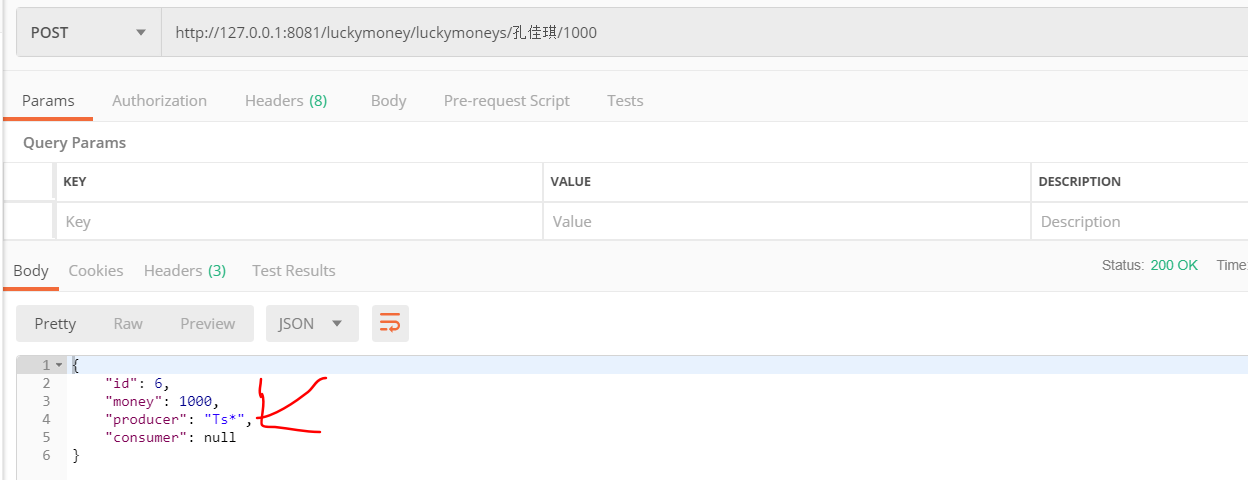The image size is (1248, 480).
Task: View the Test Results tab
Action: click(293, 271)
